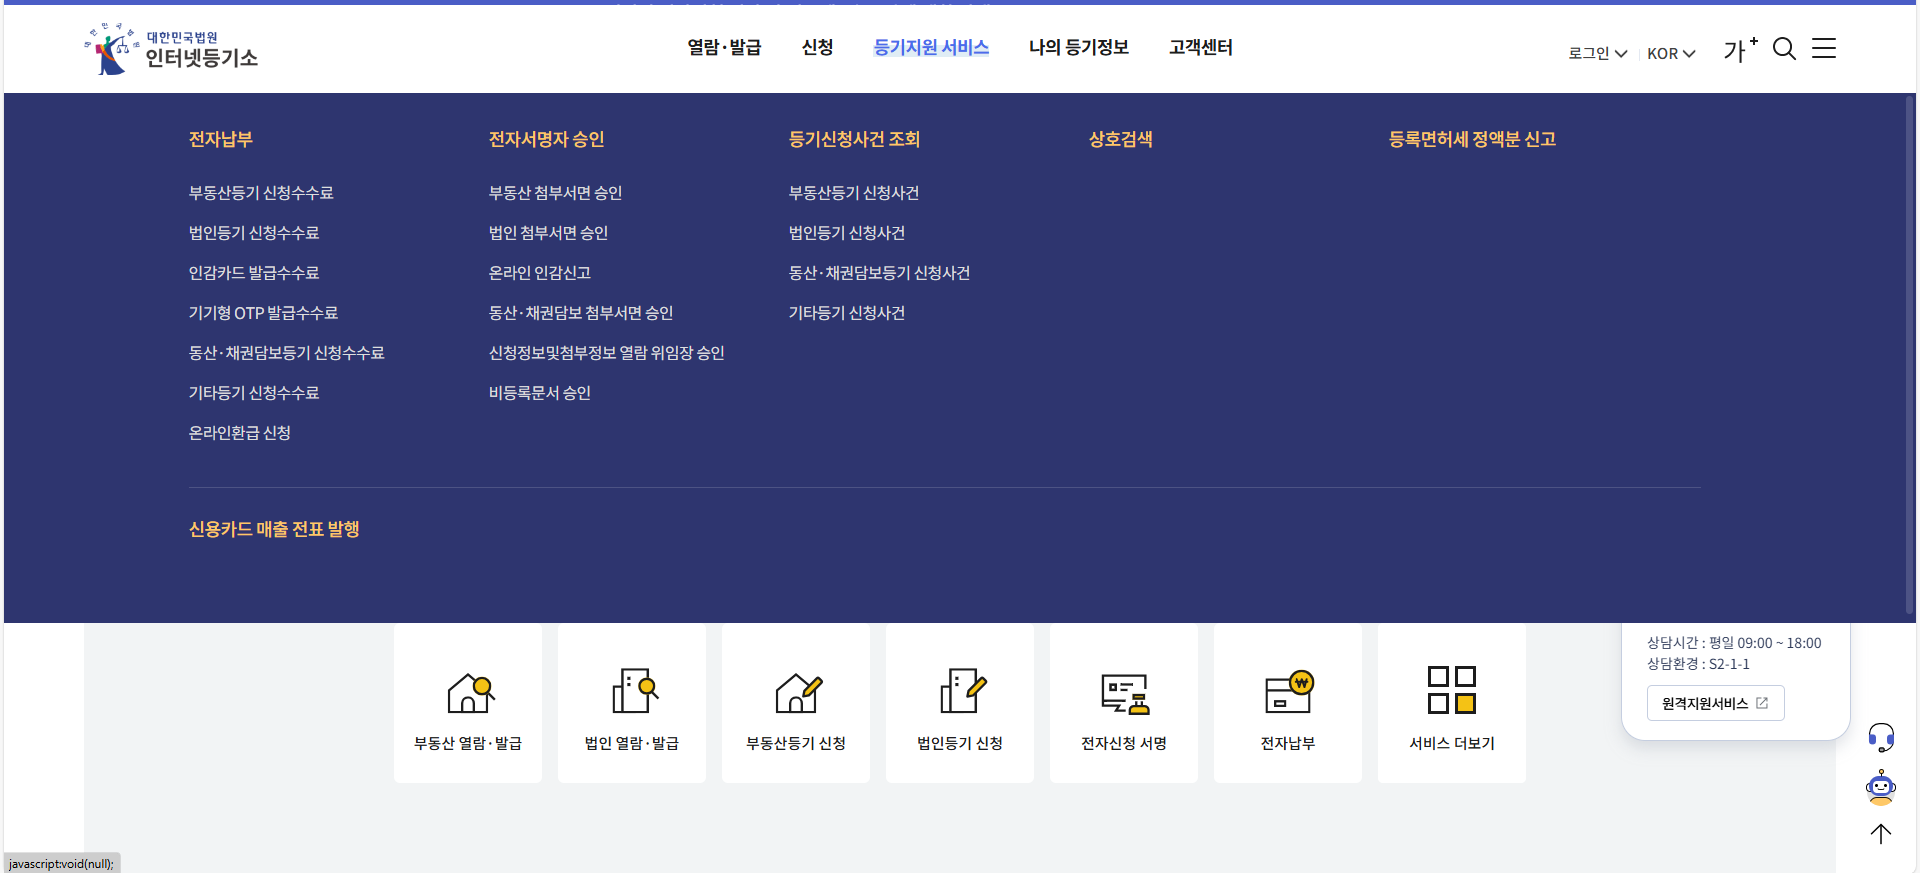The height and width of the screenshot is (873, 1921).
Task: Open 신용카드 매출 전표 발행
Action: (x=274, y=529)
